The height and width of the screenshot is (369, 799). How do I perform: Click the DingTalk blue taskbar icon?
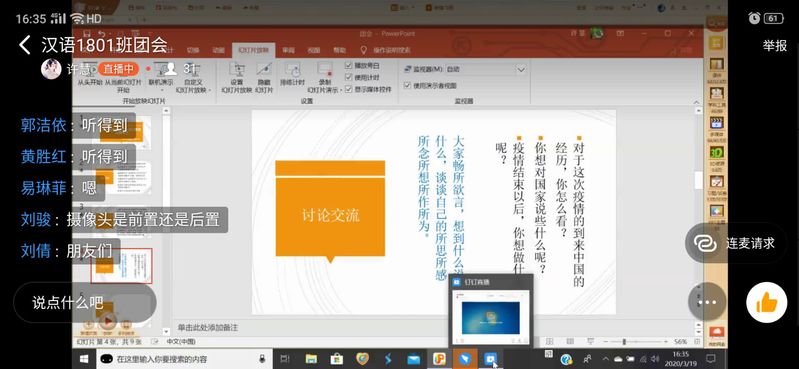(x=465, y=359)
